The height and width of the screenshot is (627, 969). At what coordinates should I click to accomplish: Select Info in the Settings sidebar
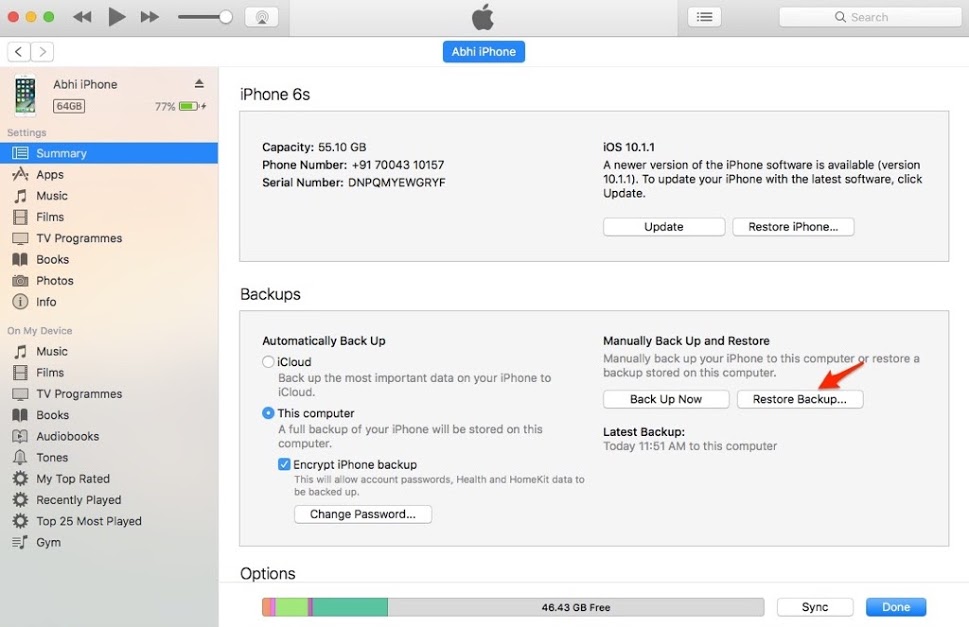(x=46, y=302)
